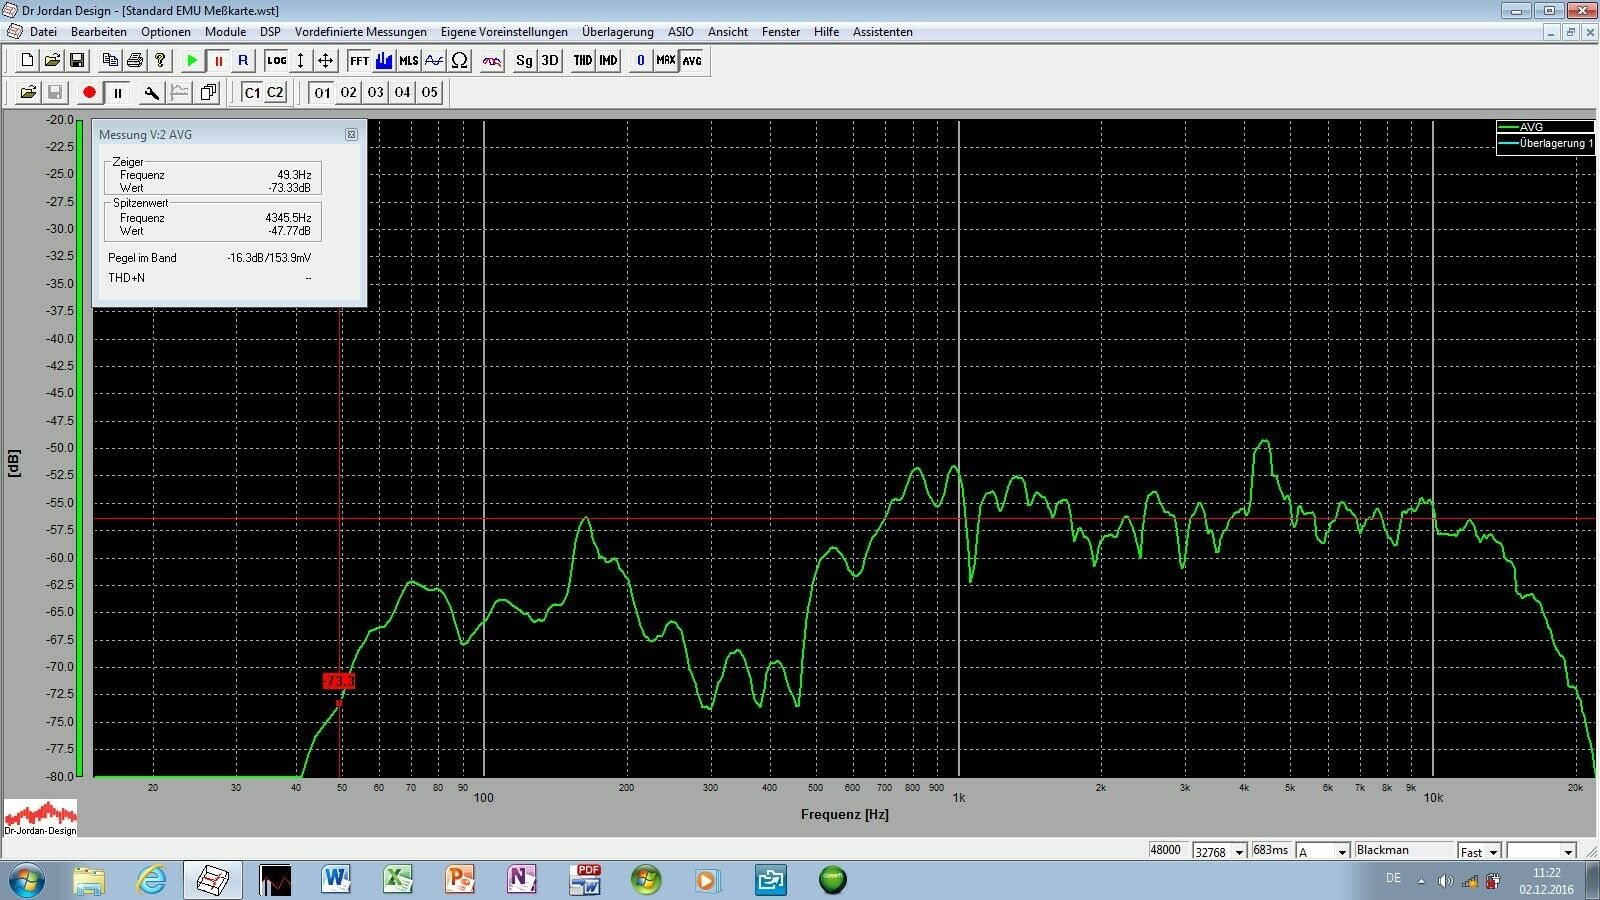
Task: Click the blue waveform curve icon
Action: click(434, 61)
